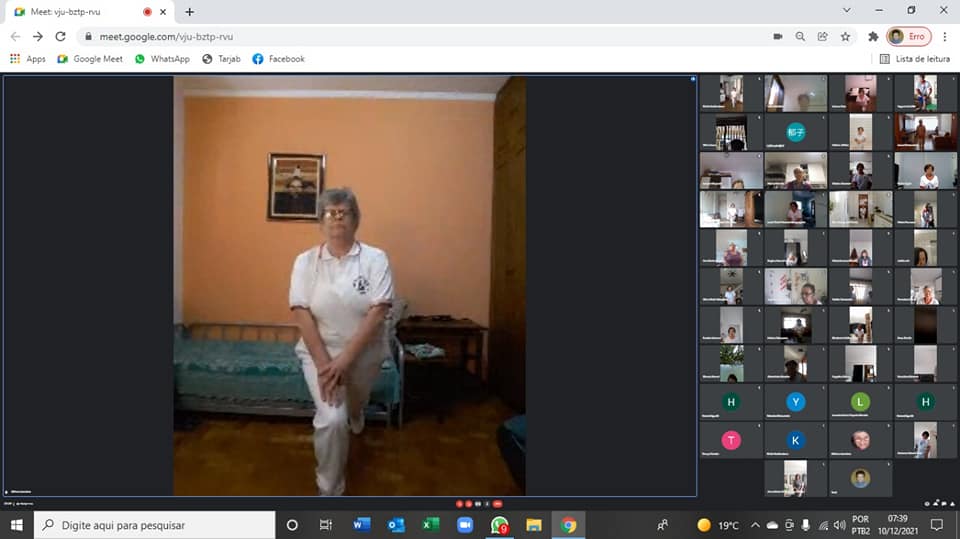
Task: Click the camera indicator in the address bar
Action: [778, 36]
